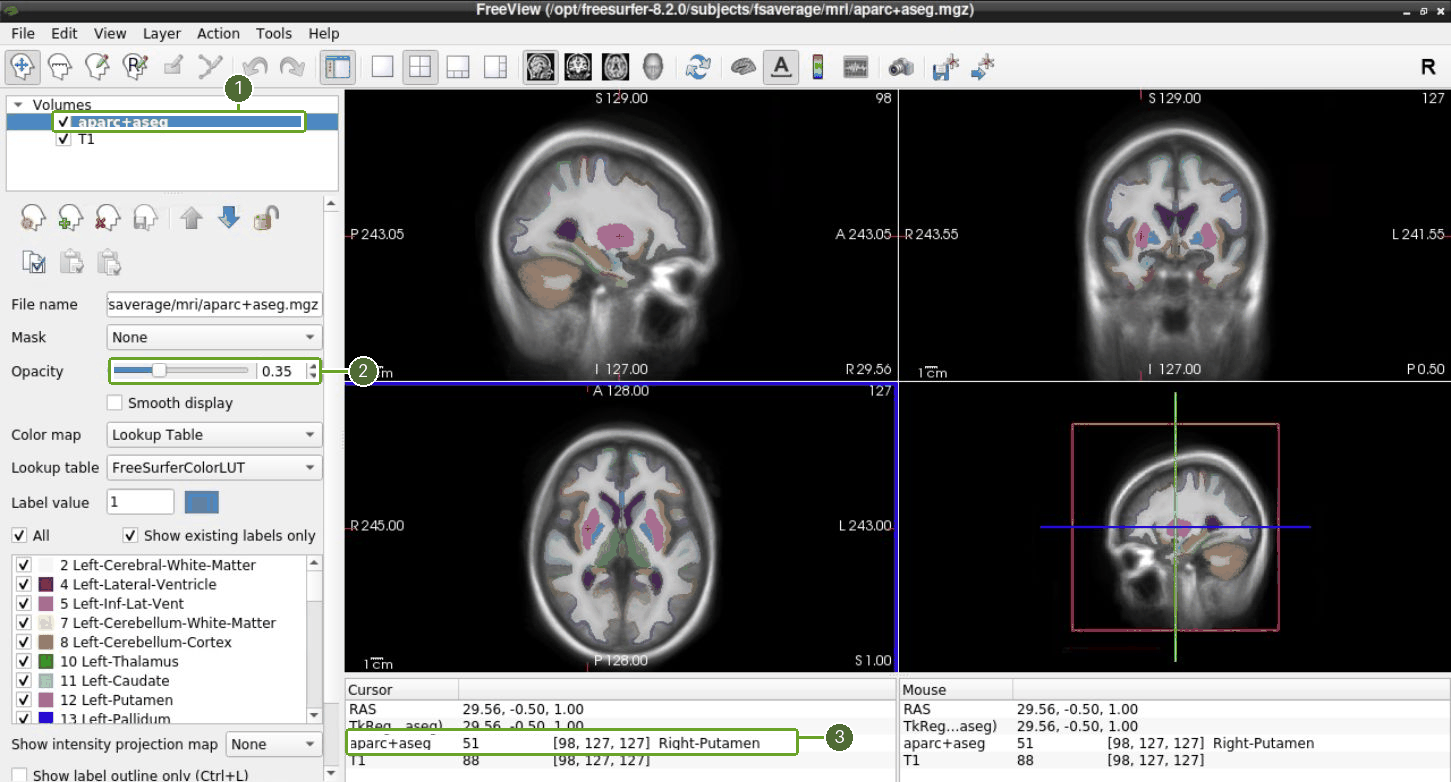
Task: Open the Tools menu
Action: pyautogui.click(x=274, y=33)
